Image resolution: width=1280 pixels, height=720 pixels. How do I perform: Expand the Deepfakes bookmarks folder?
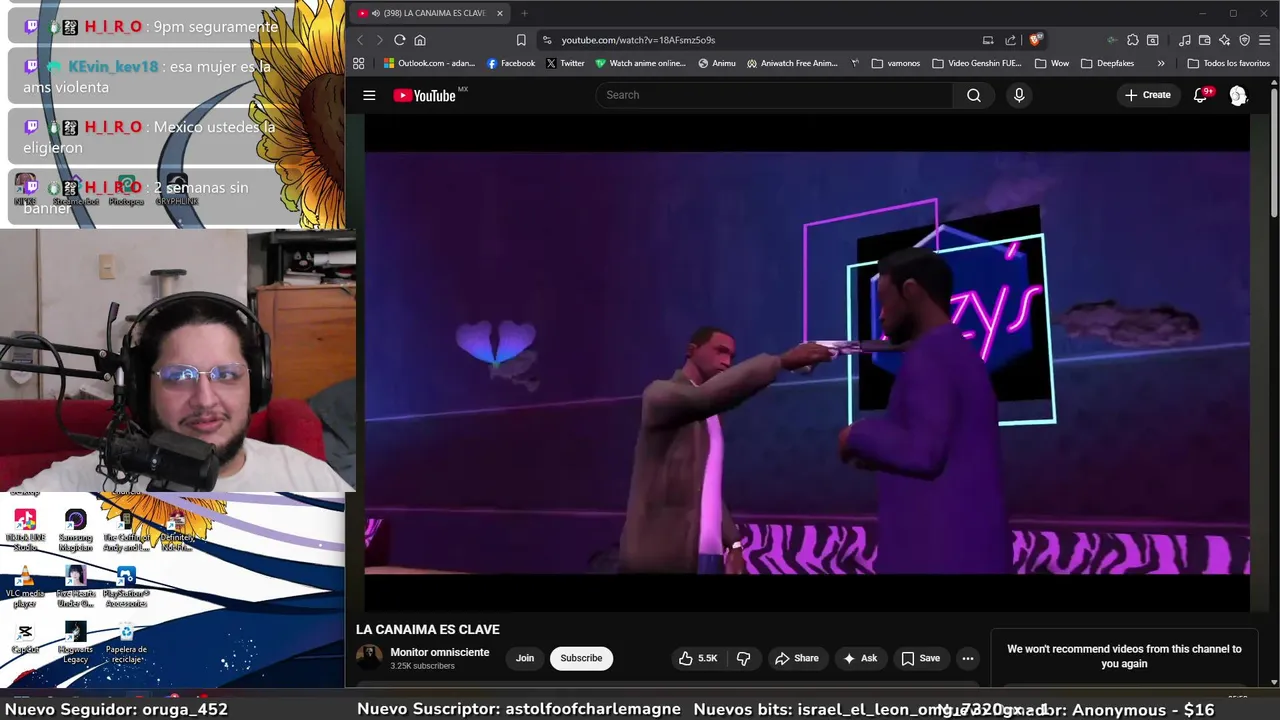coord(1108,63)
